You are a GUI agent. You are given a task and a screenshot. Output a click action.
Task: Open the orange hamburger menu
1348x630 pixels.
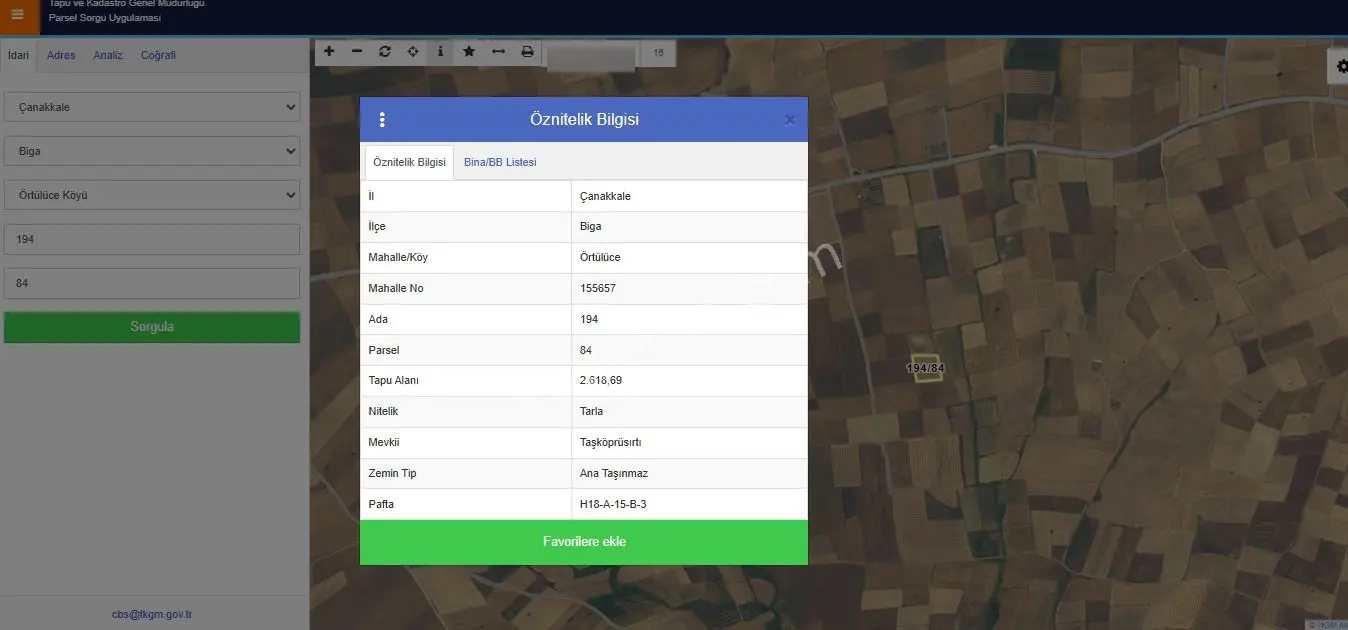[x=17, y=15]
